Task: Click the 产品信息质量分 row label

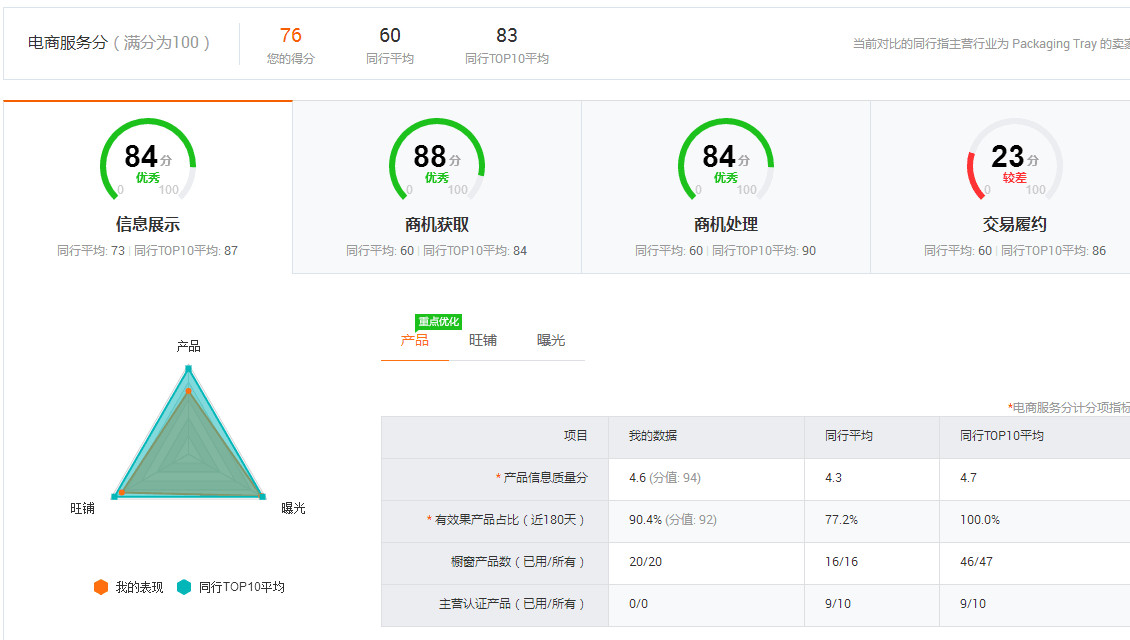Action: click(x=545, y=478)
